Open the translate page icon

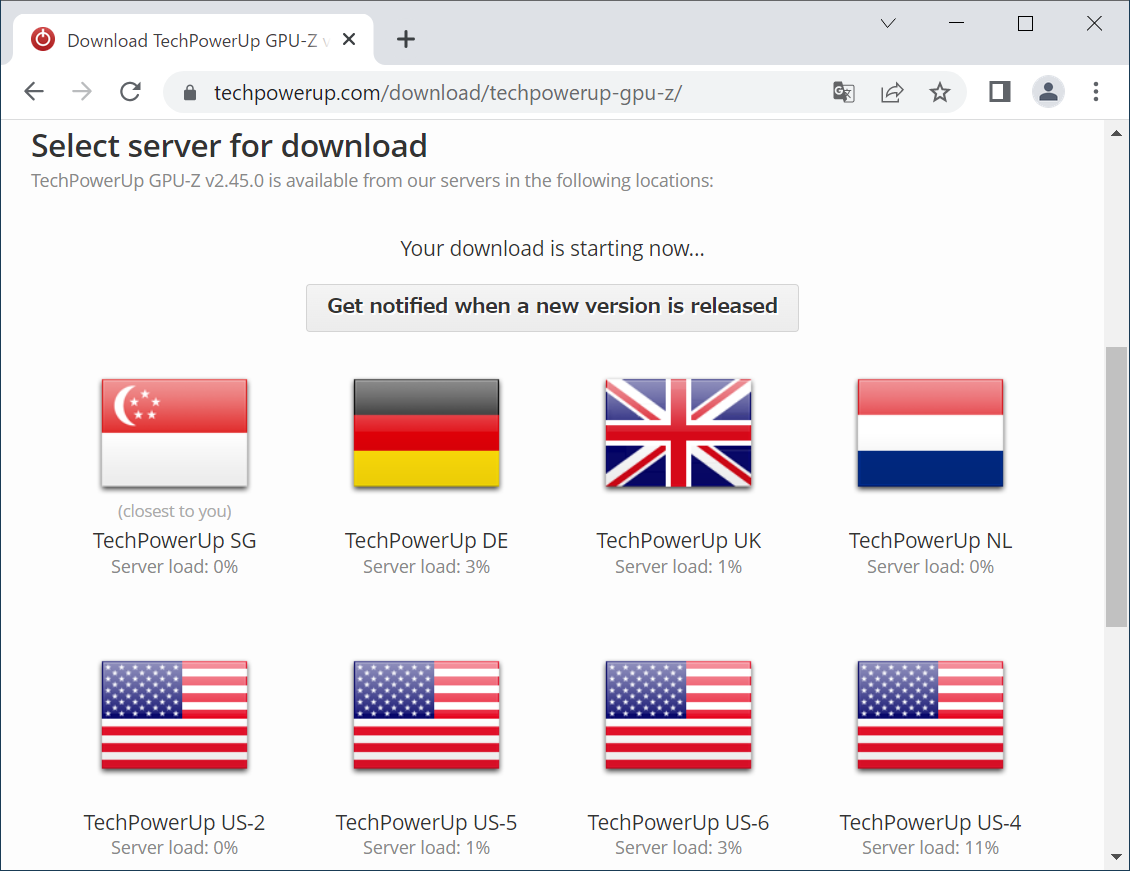click(x=844, y=92)
